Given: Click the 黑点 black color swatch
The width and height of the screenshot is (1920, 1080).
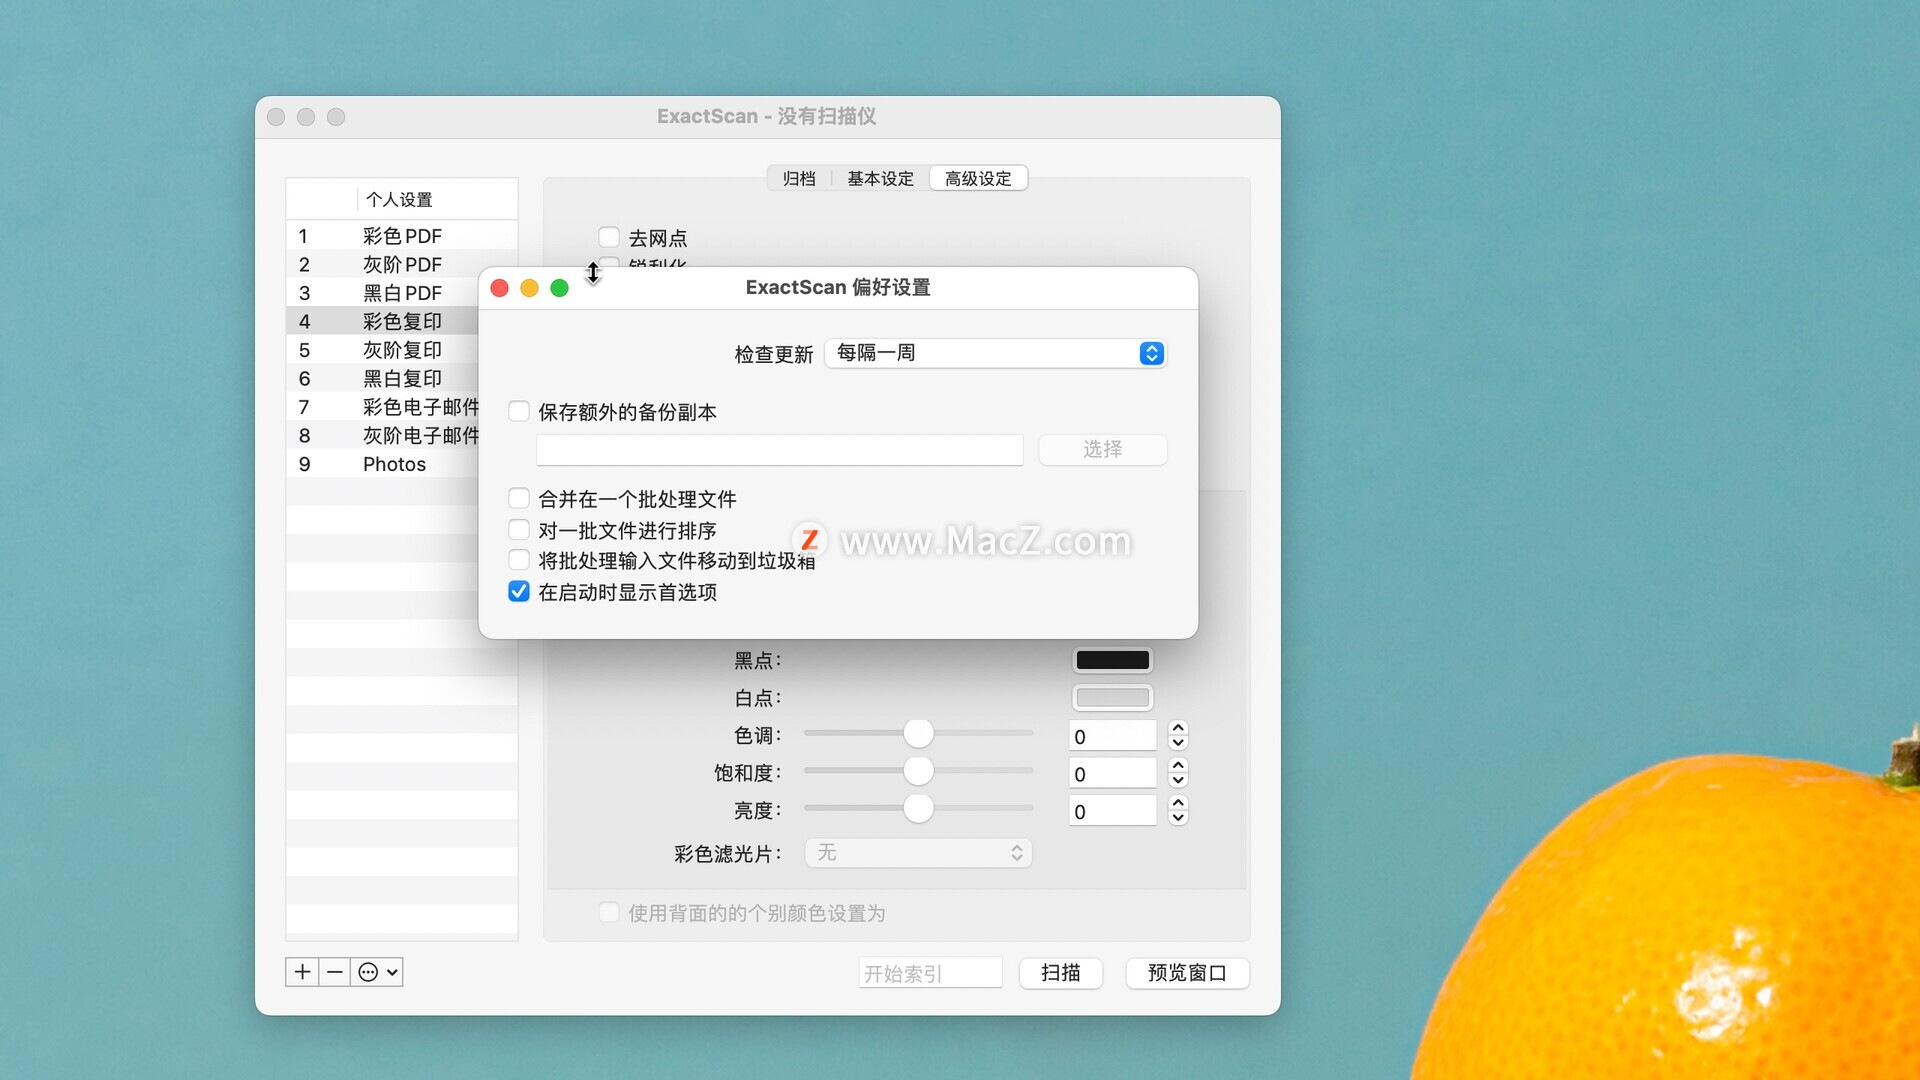Looking at the screenshot, I should (1113, 660).
